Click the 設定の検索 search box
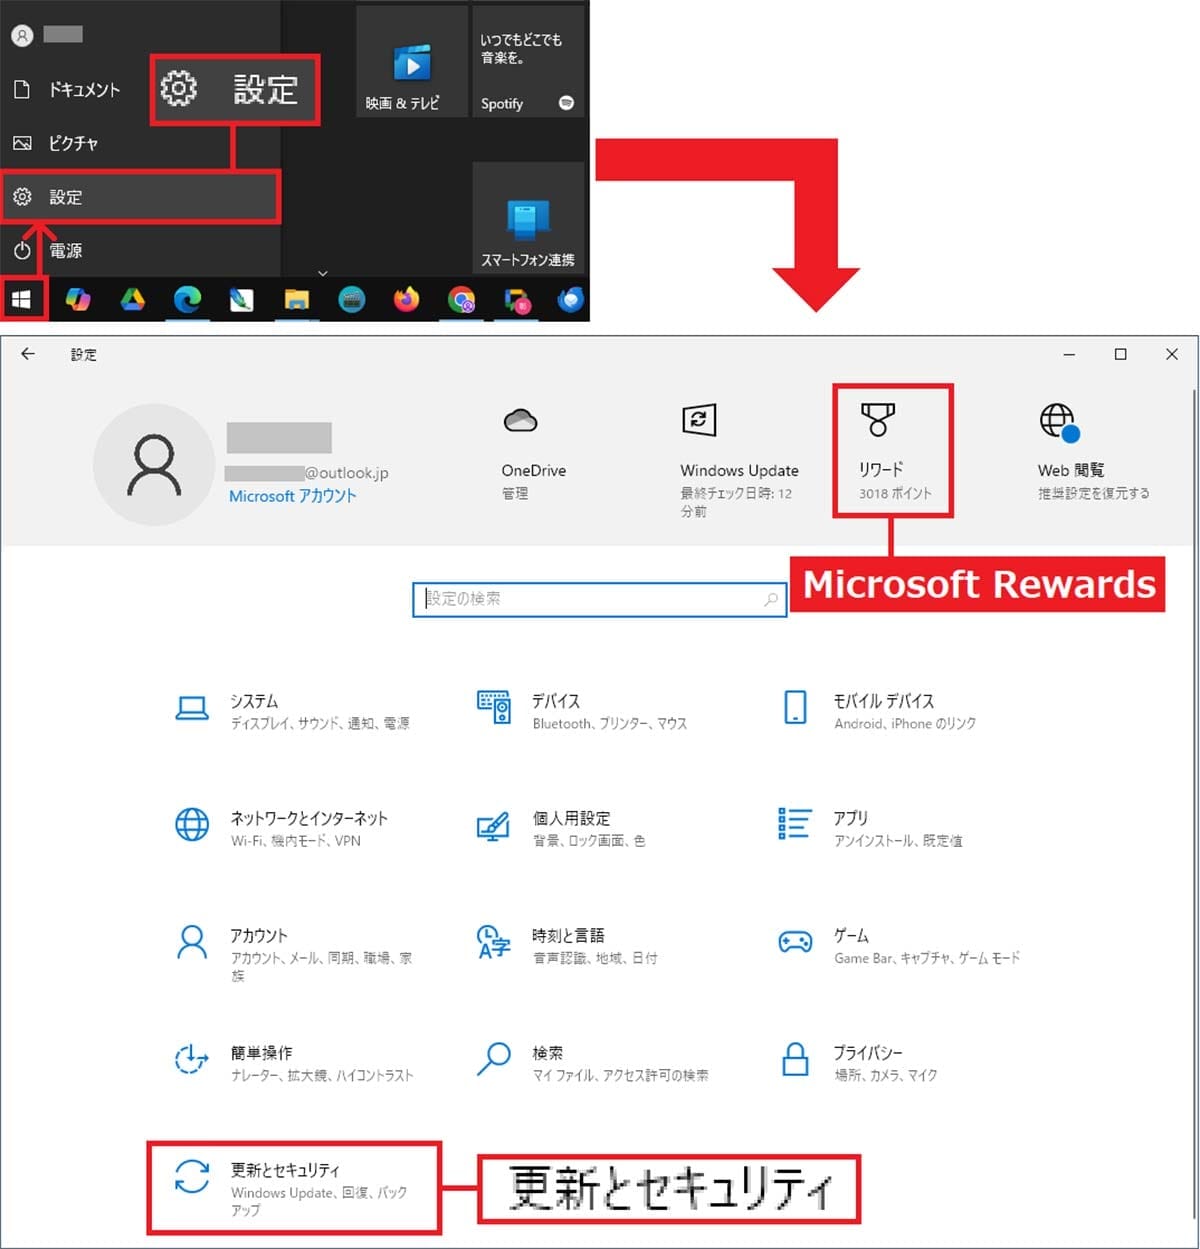 tap(599, 599)
